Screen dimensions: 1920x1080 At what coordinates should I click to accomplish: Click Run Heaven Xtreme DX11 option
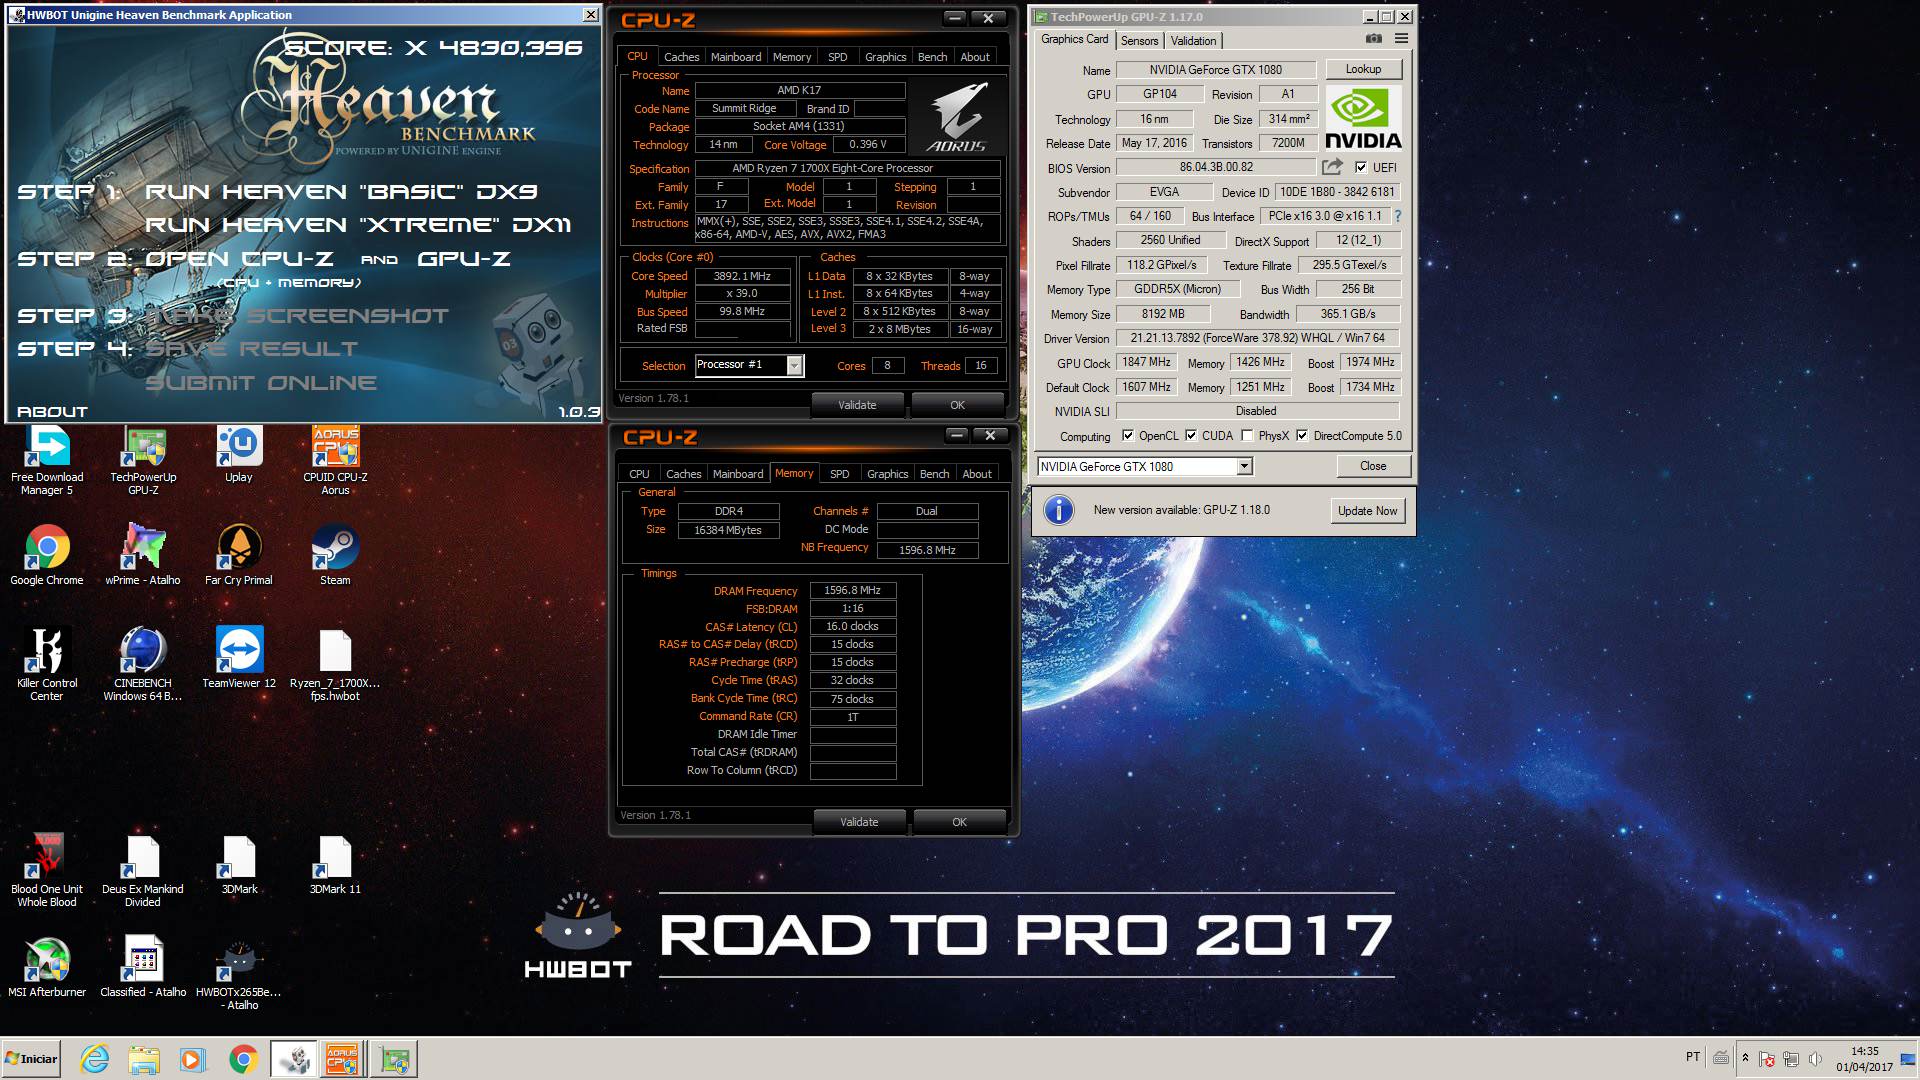point(358,225)
